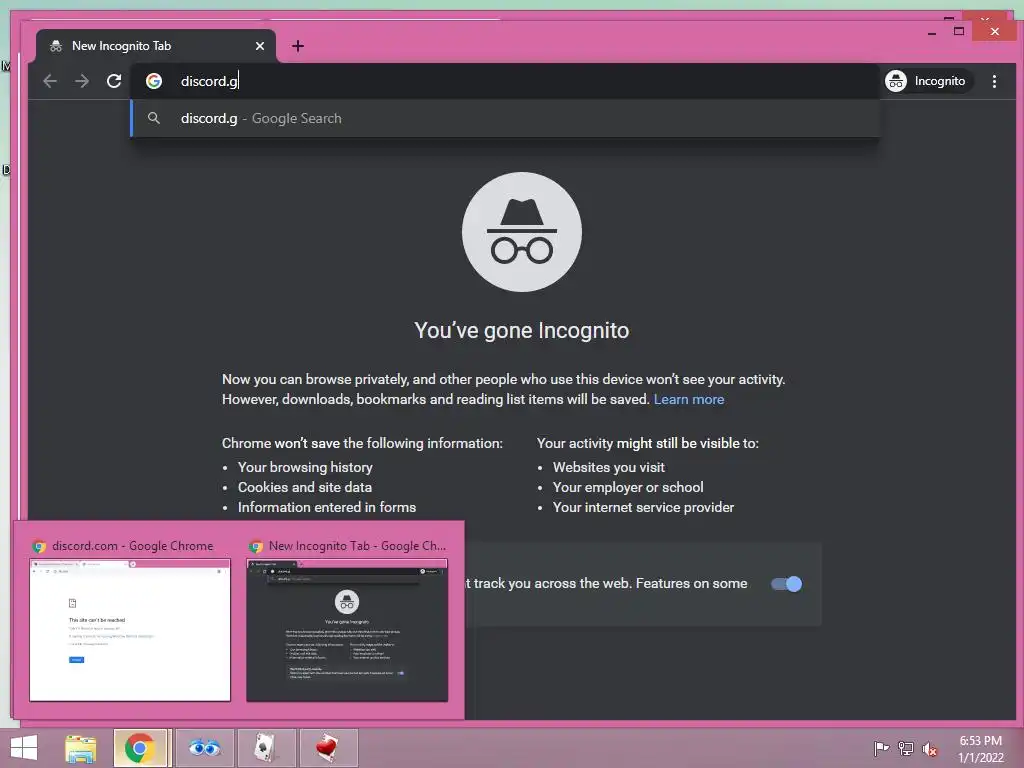Click the back navigation arrow
The height and width of the screenshot is (768, 1024).
50,81
